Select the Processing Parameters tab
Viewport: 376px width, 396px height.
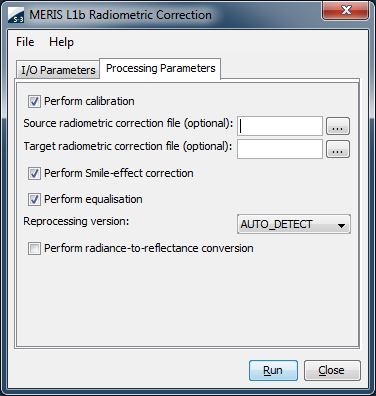coord(160,69)
